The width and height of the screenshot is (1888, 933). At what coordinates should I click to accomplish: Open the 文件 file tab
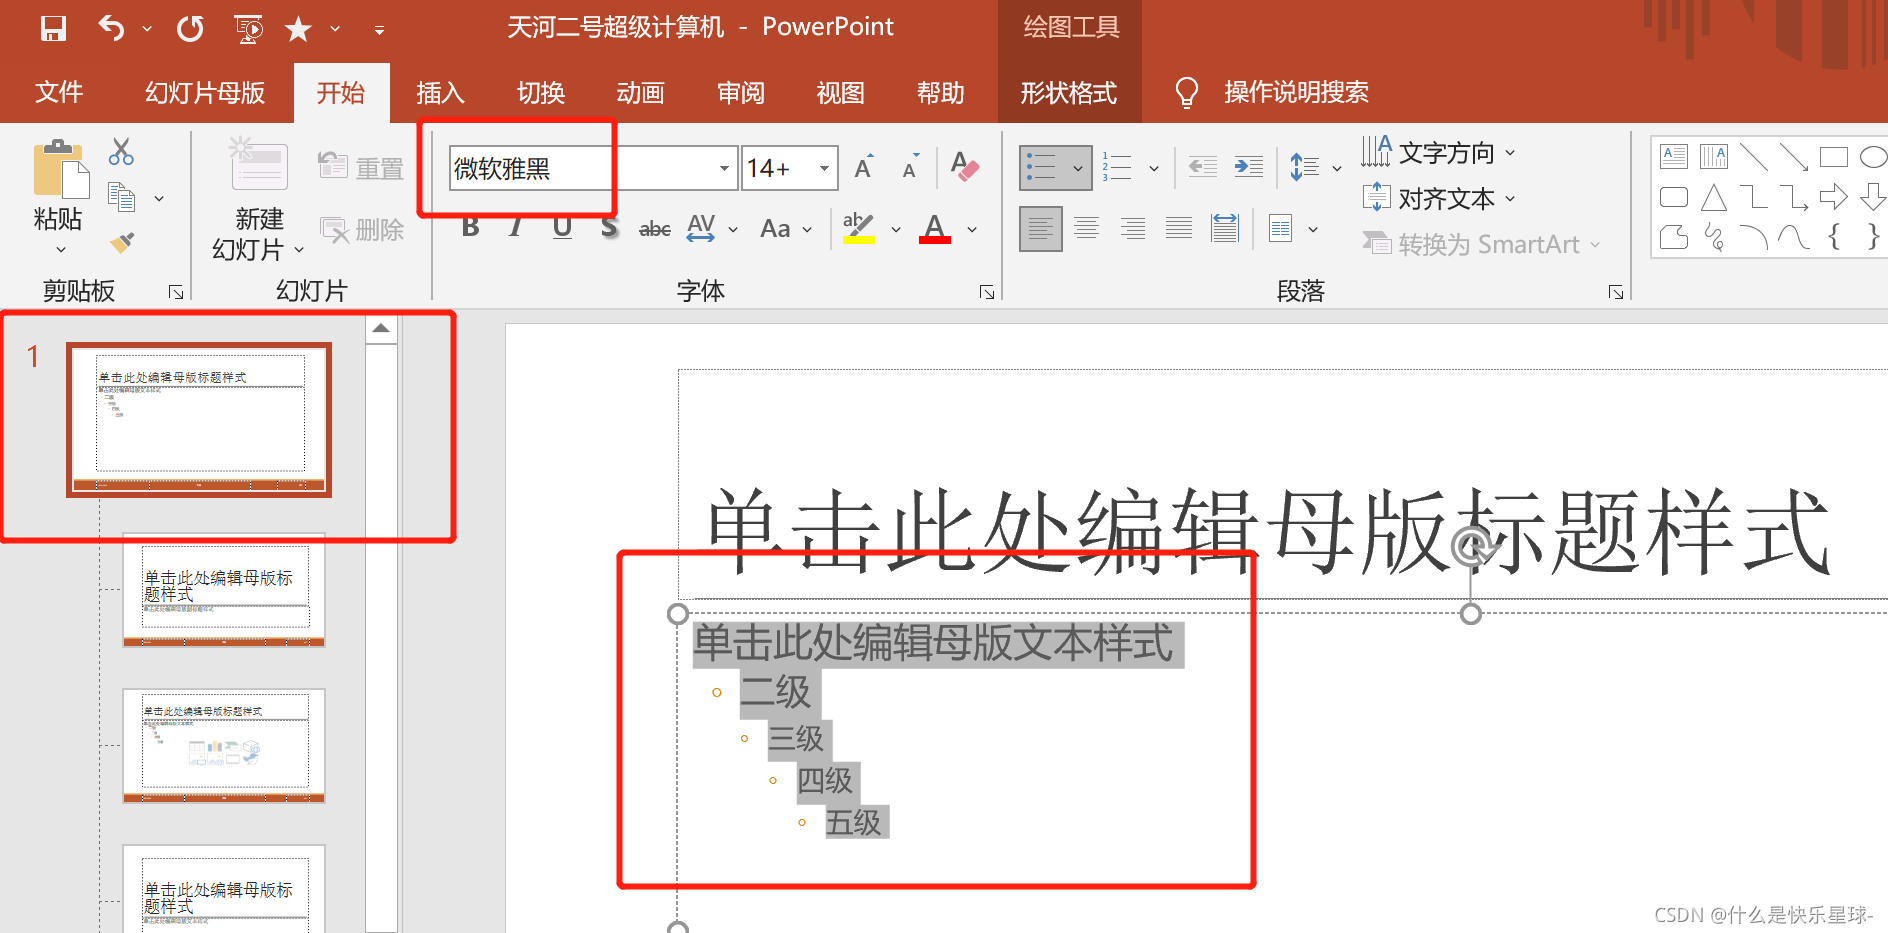(58, 92)
